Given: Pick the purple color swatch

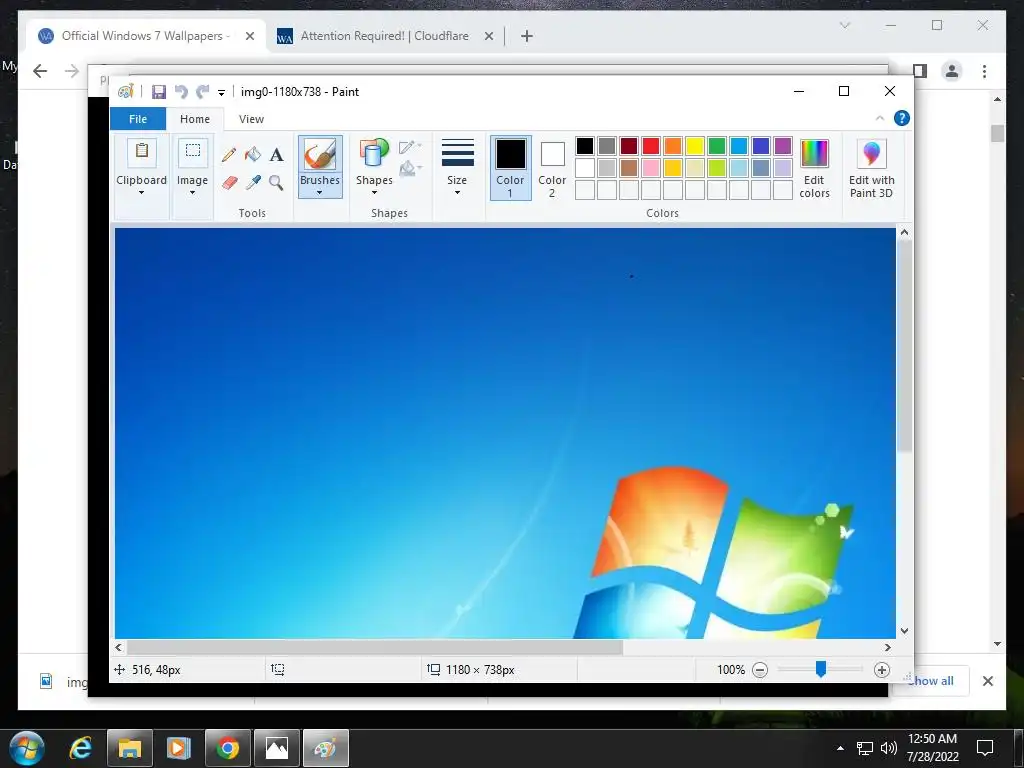Looking at the screenshot, I should click(x=782, y=146).
